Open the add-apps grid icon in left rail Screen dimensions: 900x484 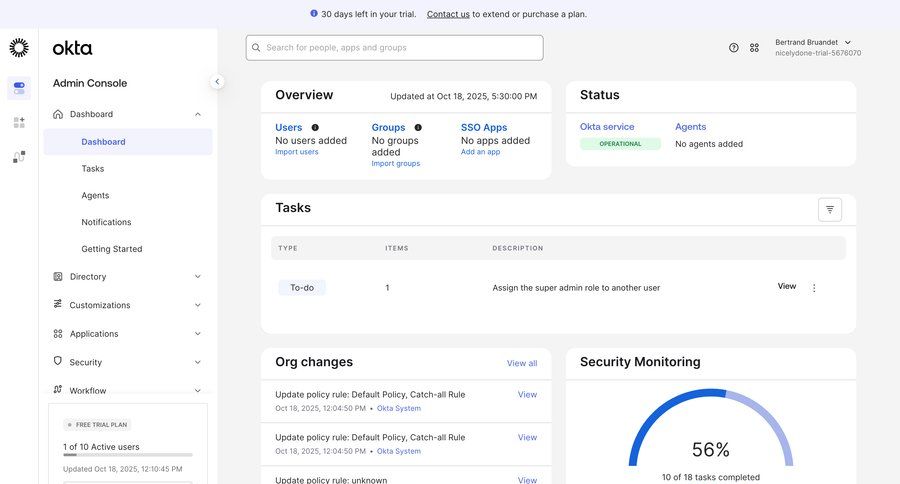19,122
